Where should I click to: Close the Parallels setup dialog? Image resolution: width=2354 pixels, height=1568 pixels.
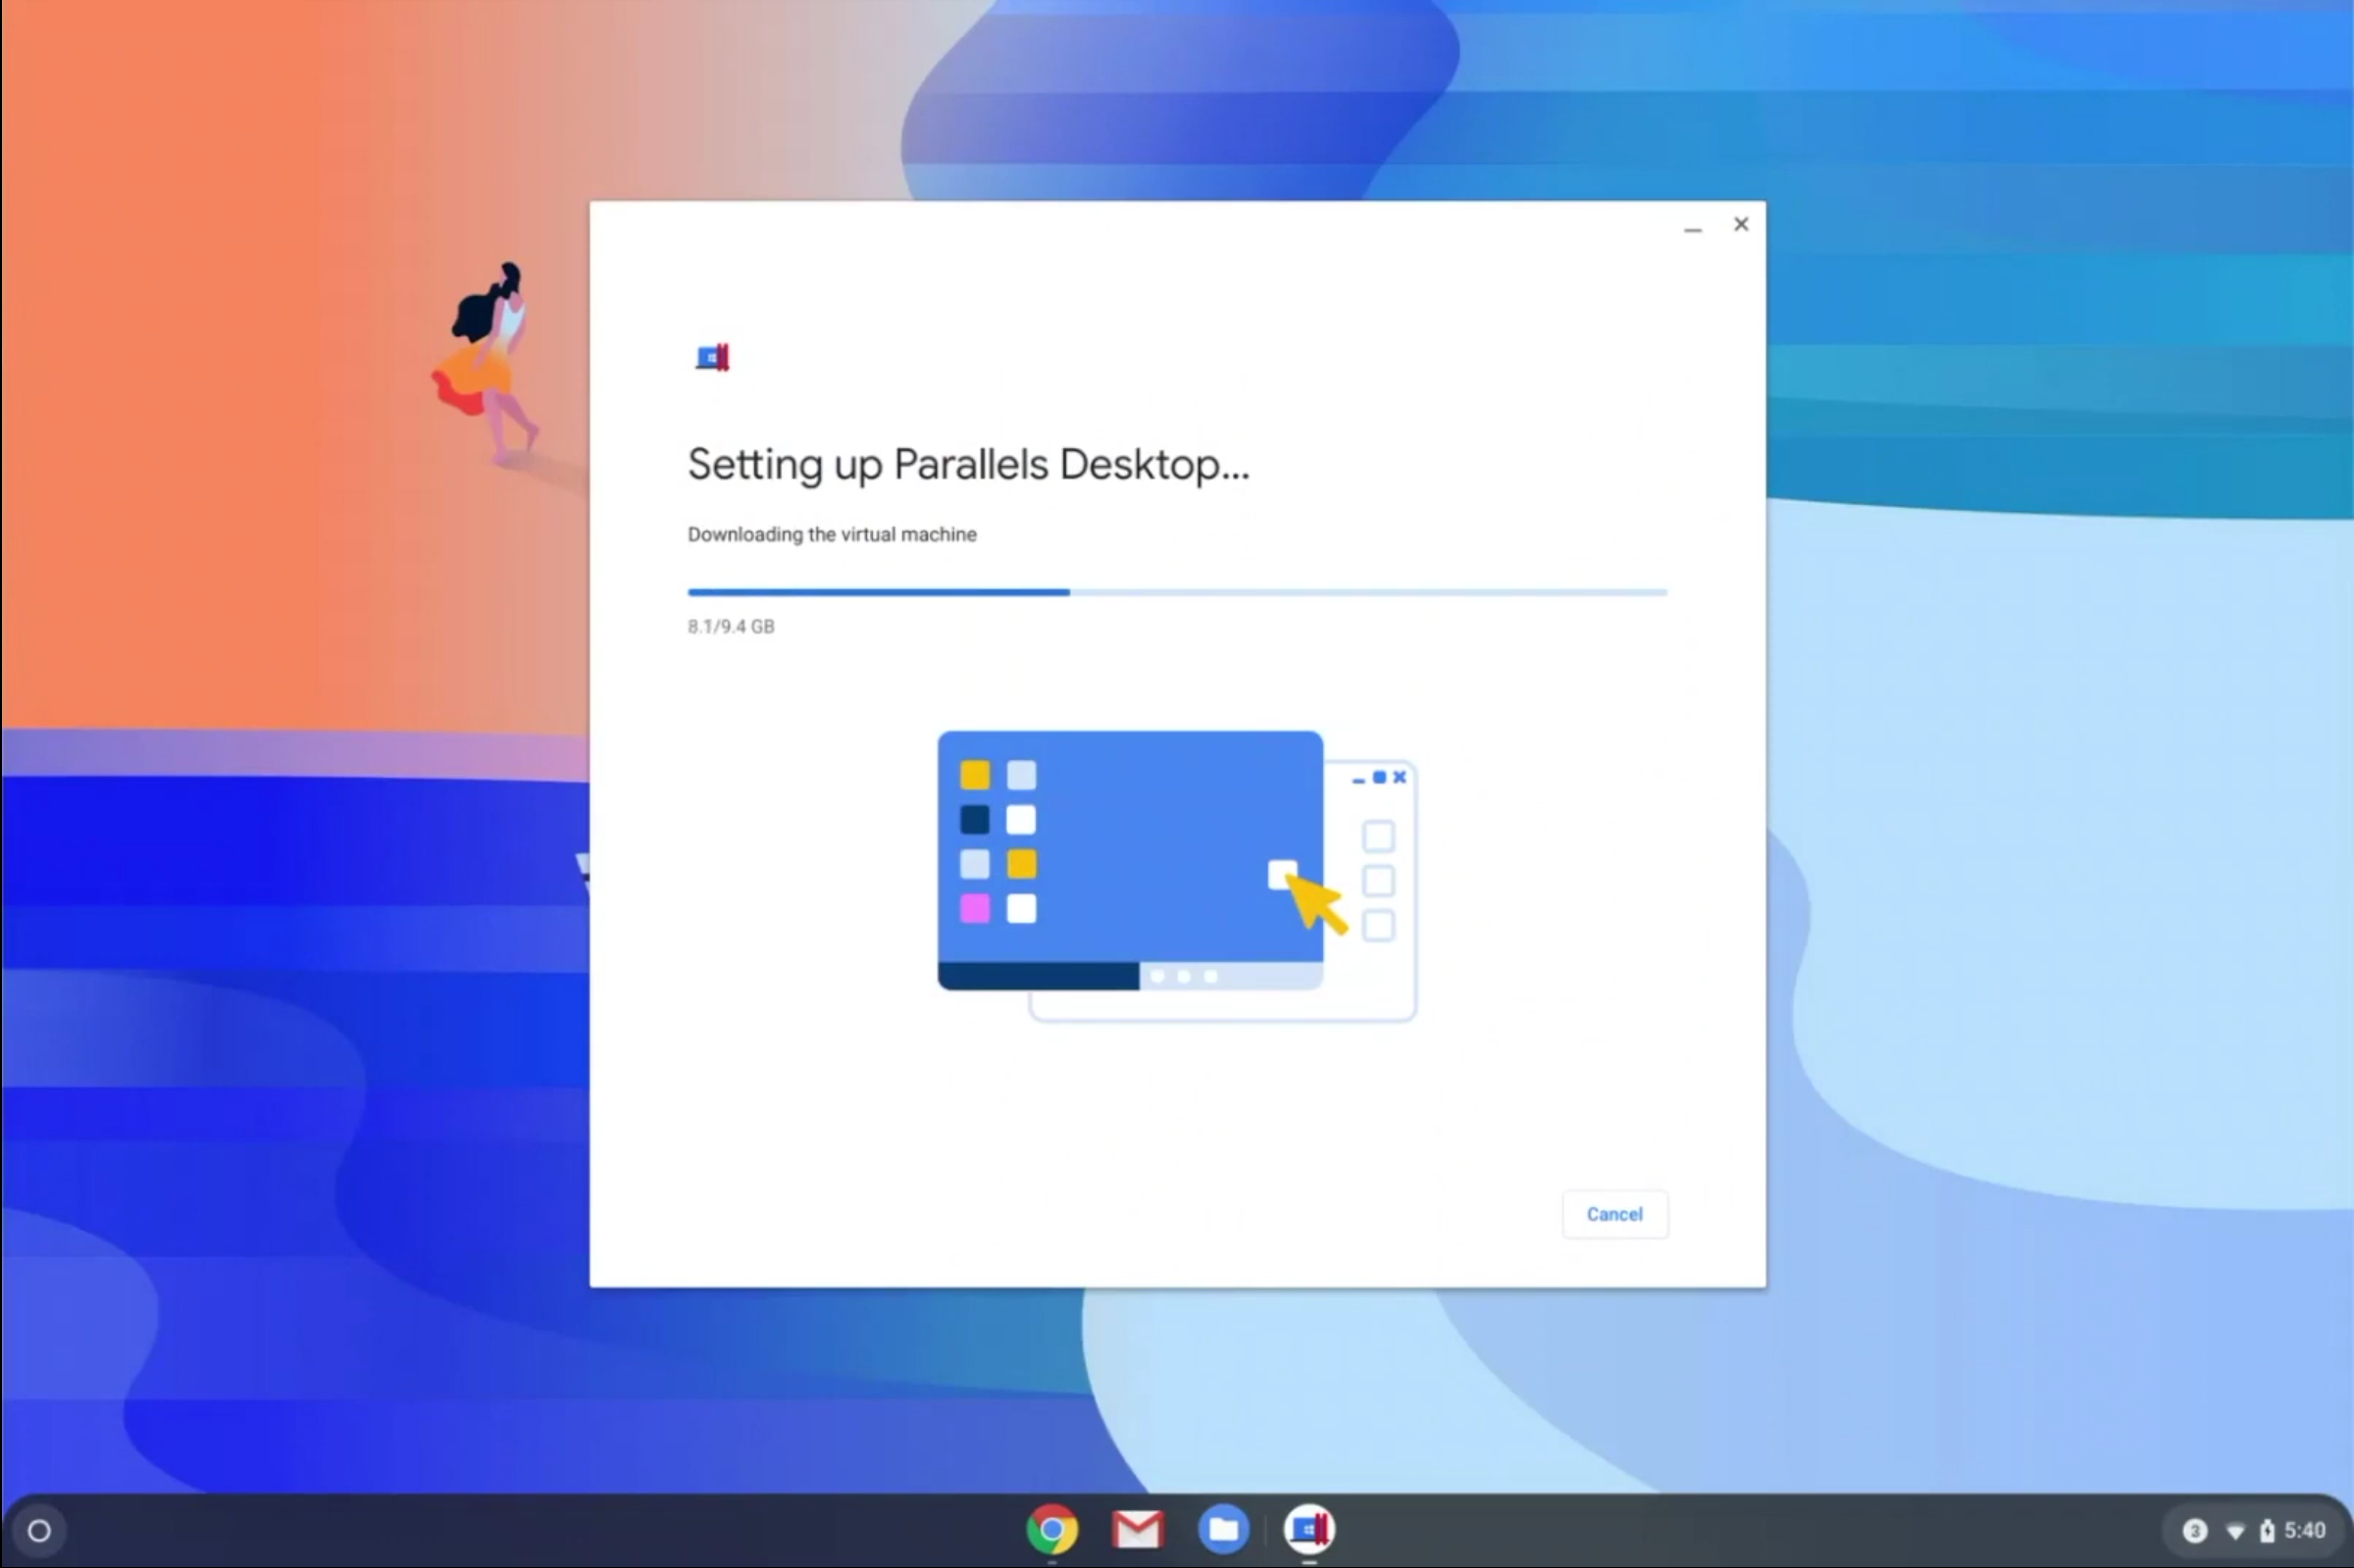(x=1741, y=225)
